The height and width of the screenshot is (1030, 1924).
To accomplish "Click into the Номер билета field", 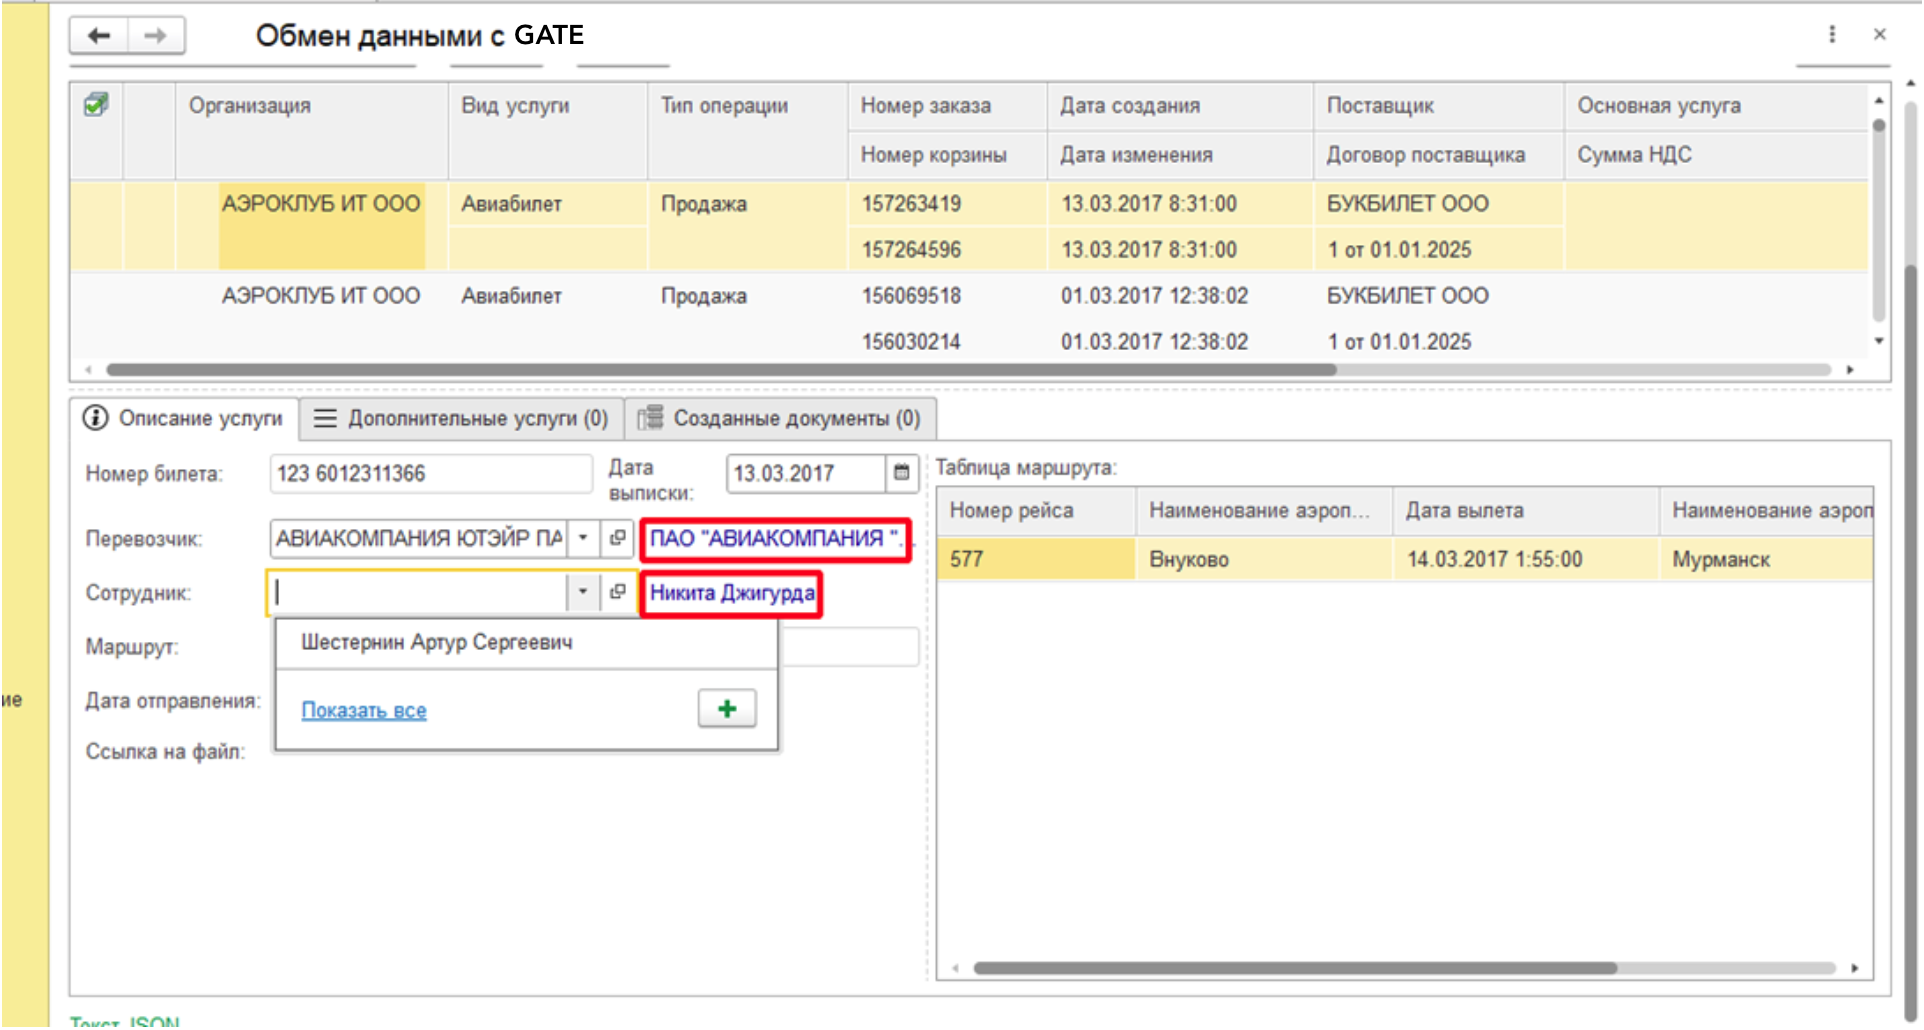I will coord(430,473).
